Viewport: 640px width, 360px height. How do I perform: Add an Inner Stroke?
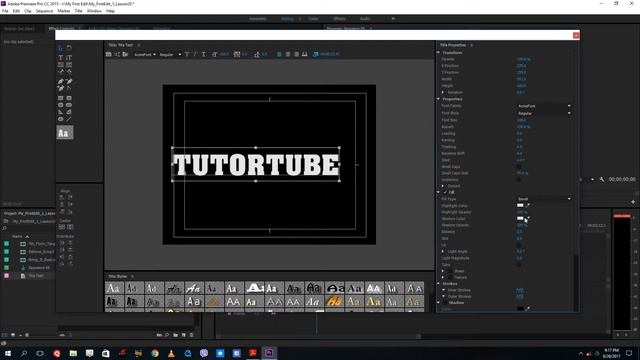coord(520,290)
